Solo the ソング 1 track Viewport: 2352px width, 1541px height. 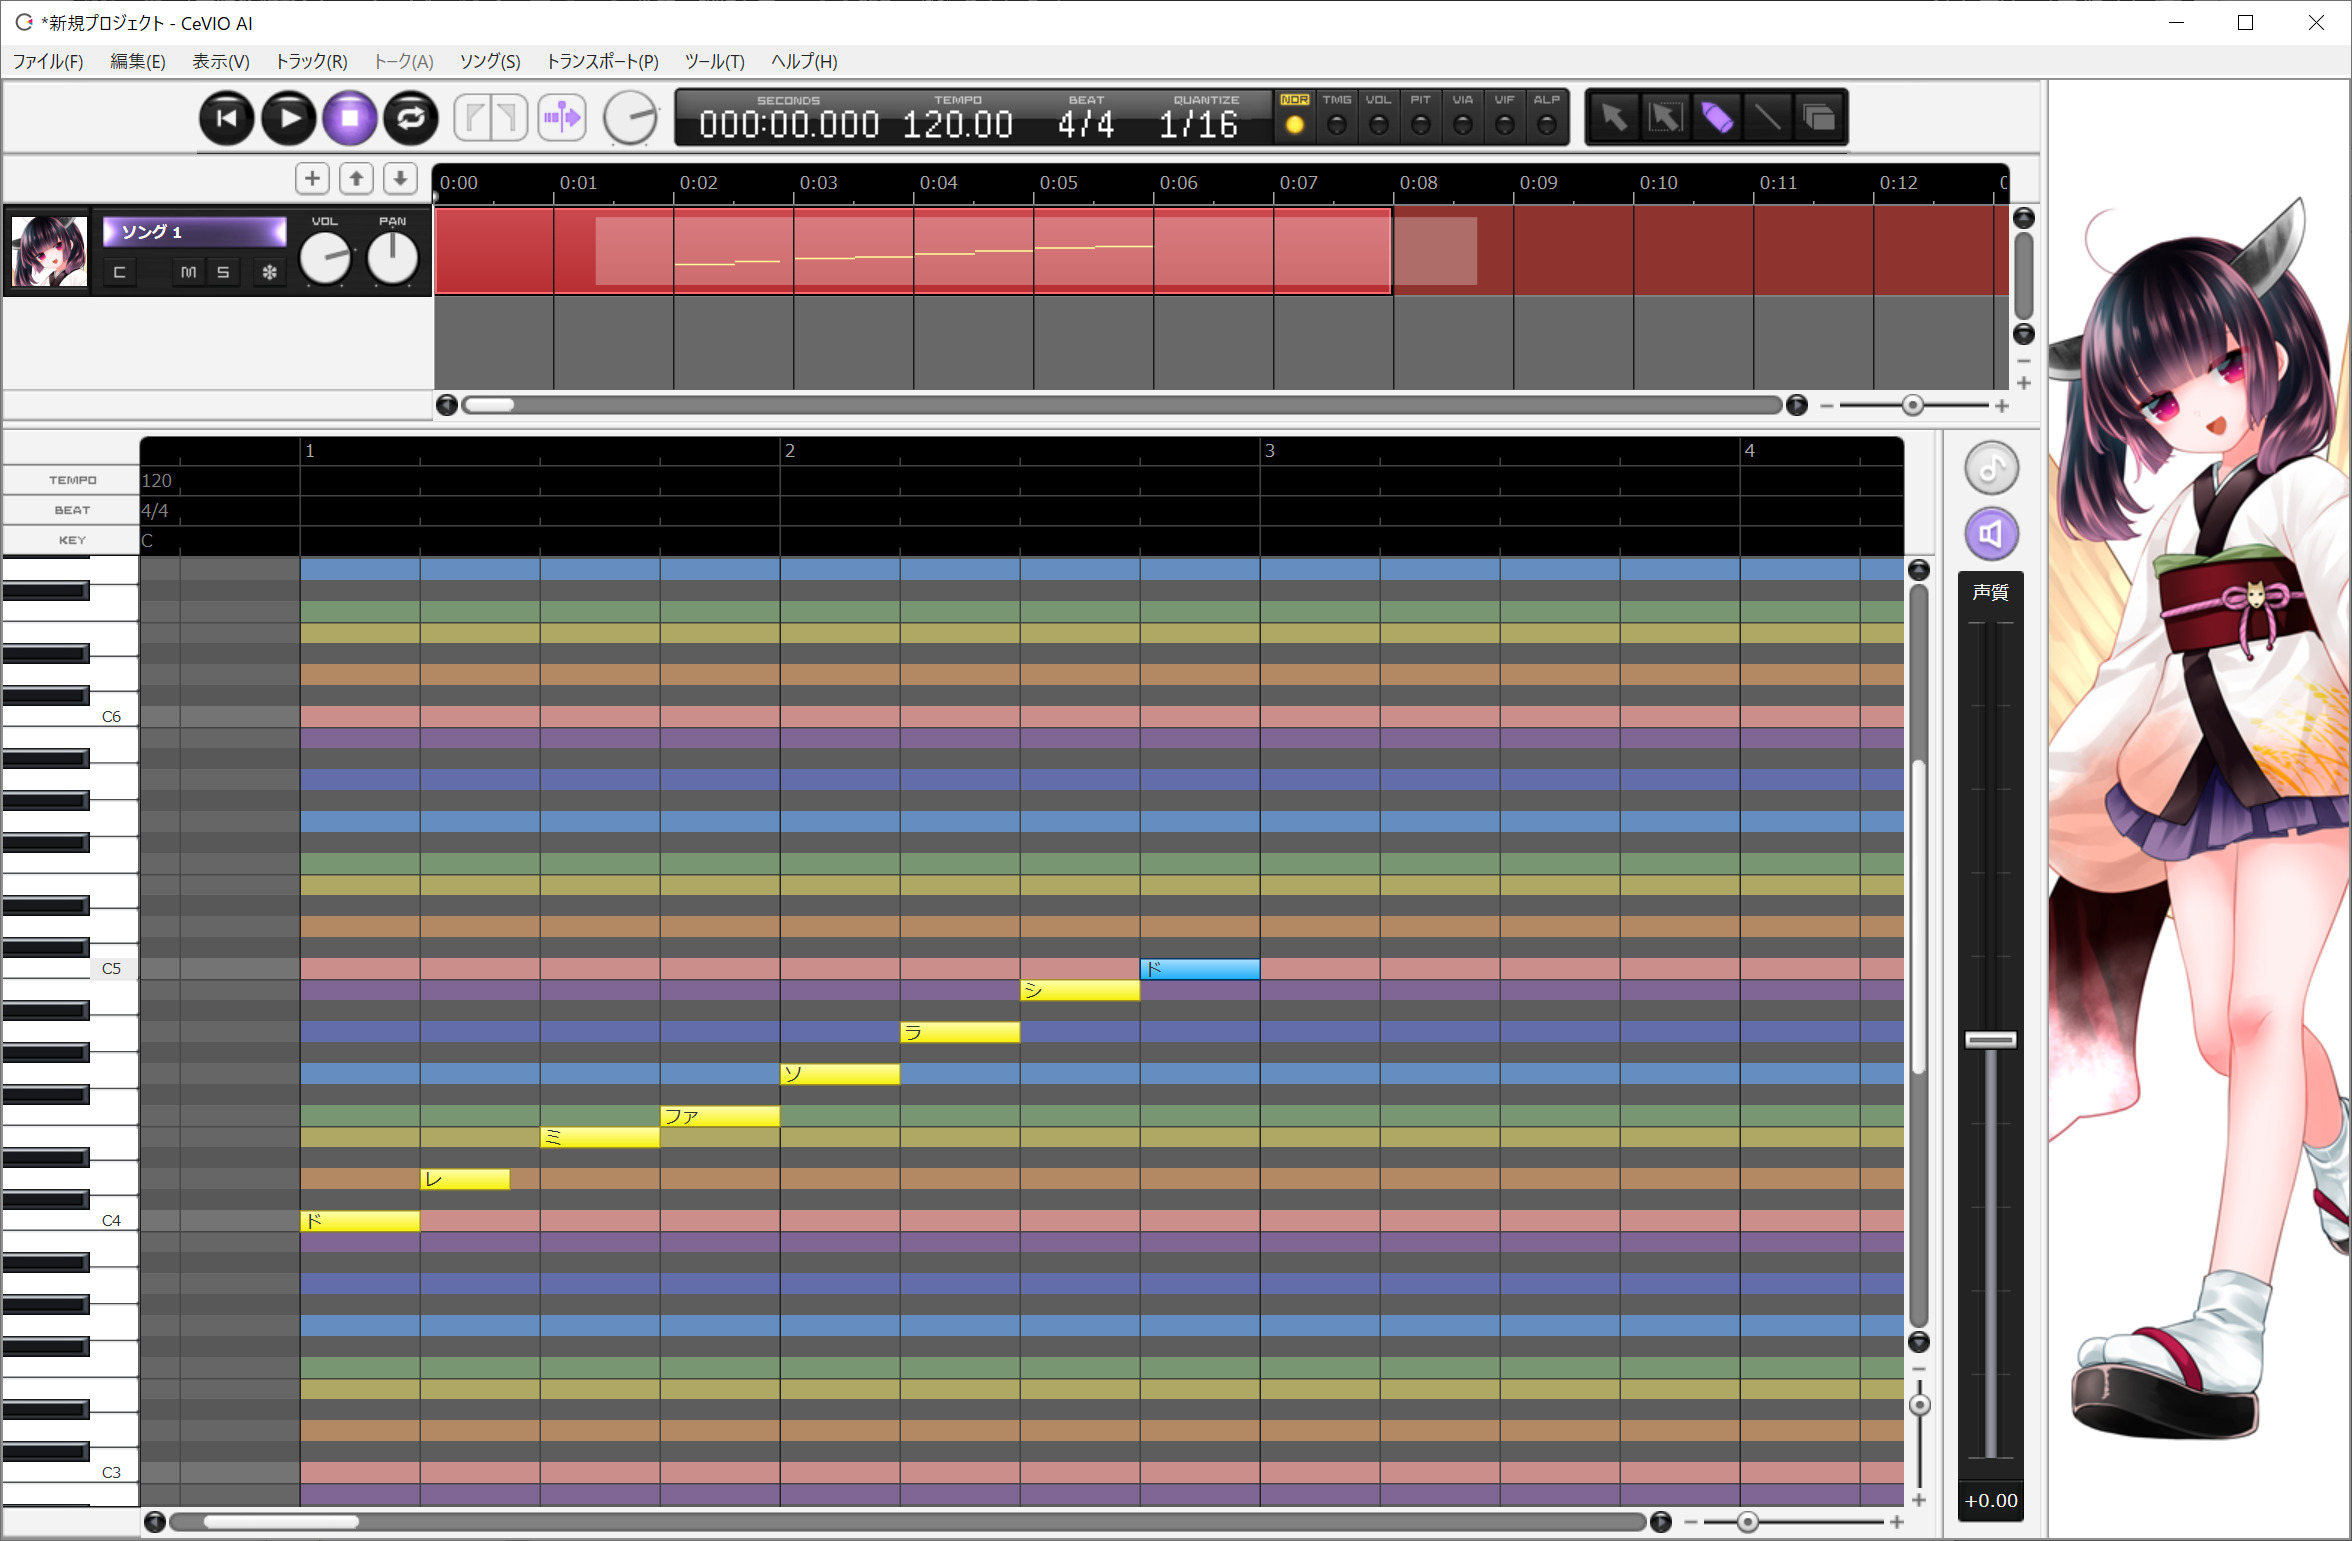click(x=223, y=272)
